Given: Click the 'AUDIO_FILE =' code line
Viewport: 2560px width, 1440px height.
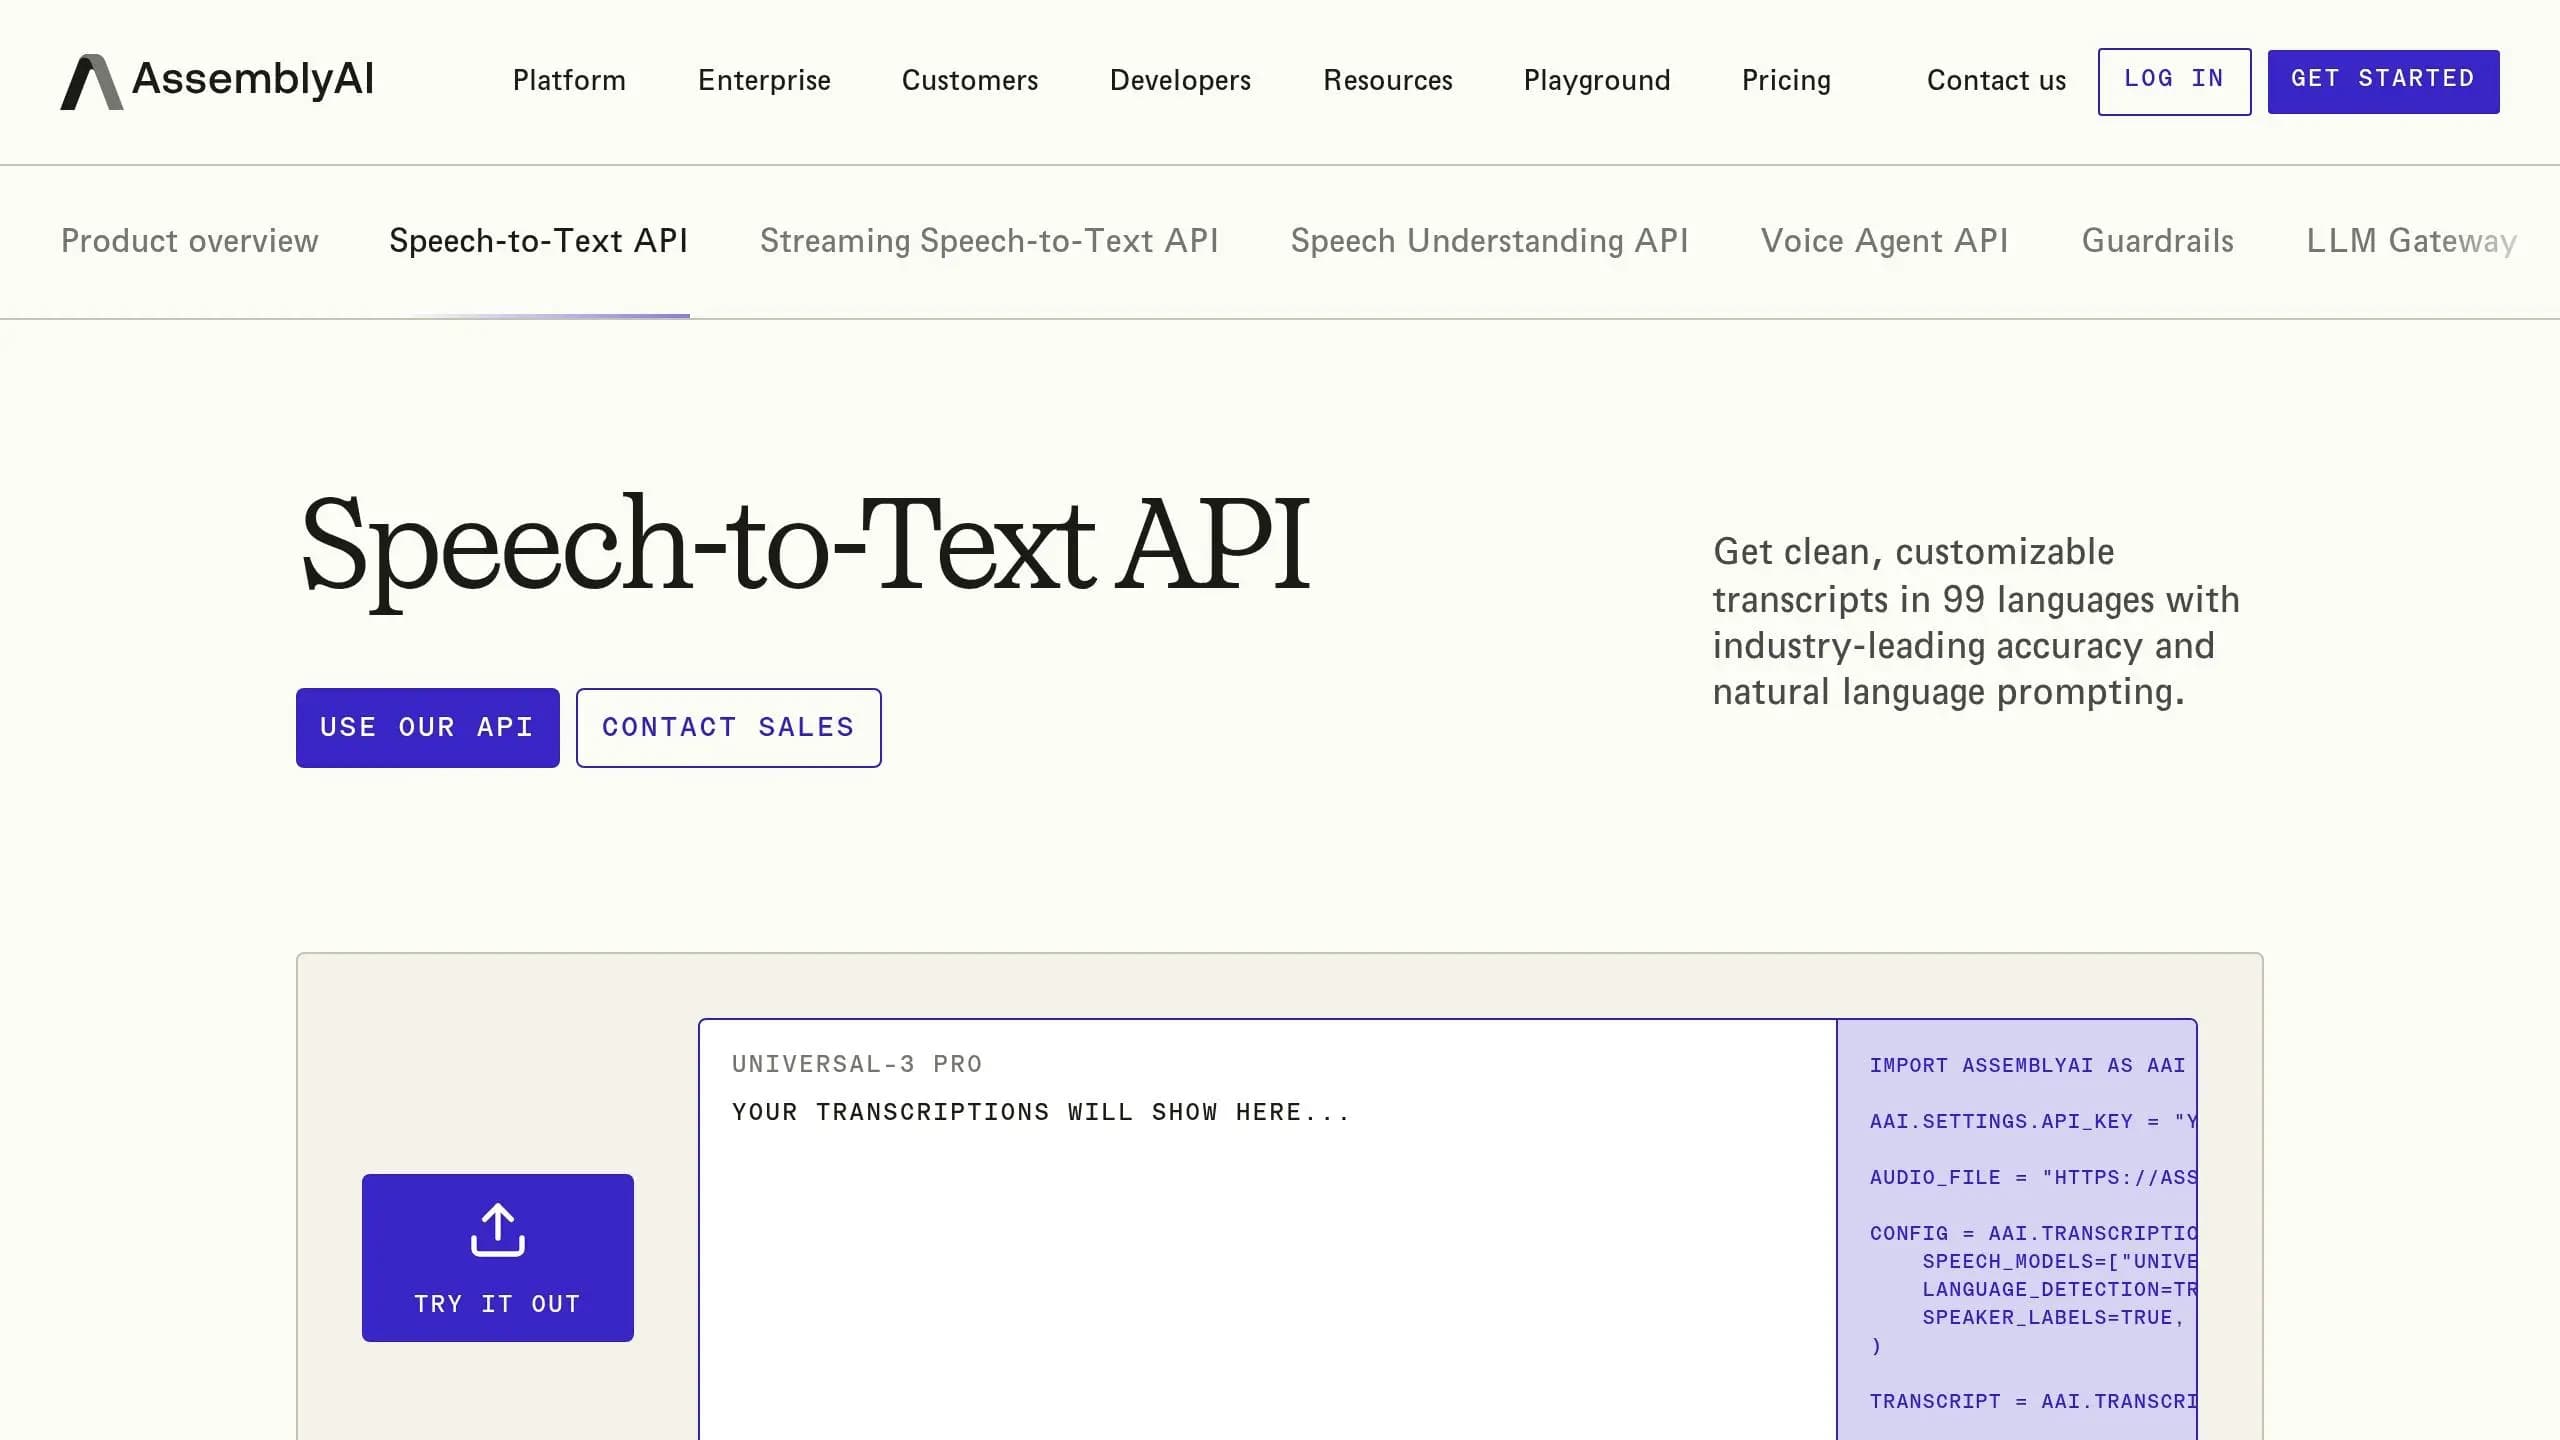Looking at the screenshot, I should [2033, 1177].
